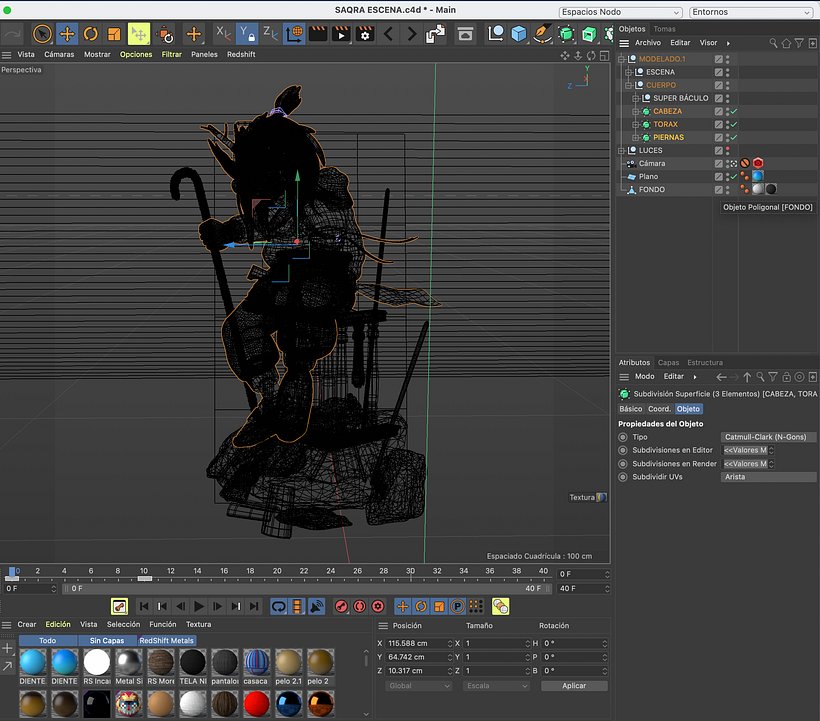The image size is (820, 721).
Task: Select the Rotate tool in top toolbar
Action: (x=91, y=35)
